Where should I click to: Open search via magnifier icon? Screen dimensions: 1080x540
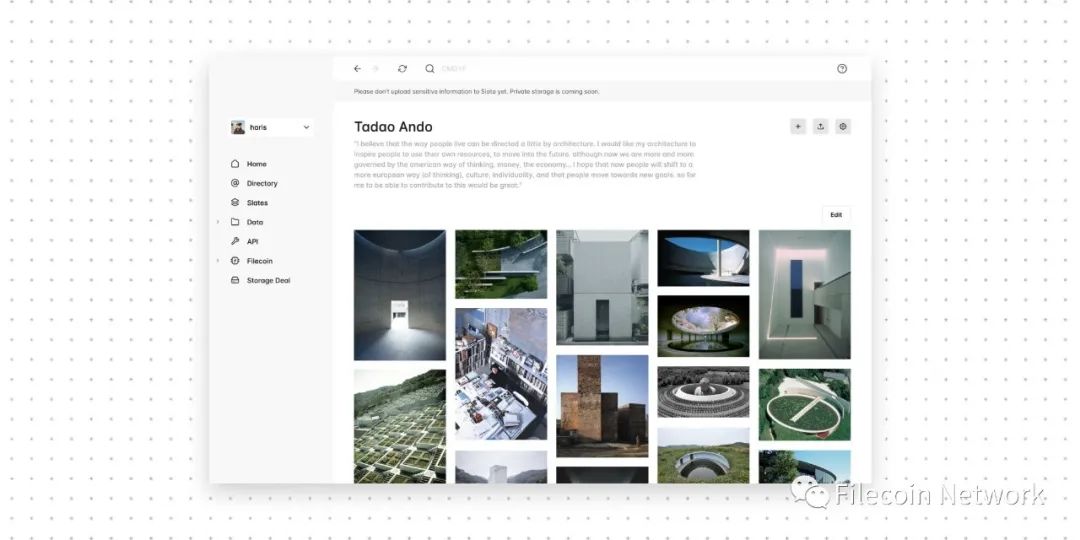click(x=430, y=69)
